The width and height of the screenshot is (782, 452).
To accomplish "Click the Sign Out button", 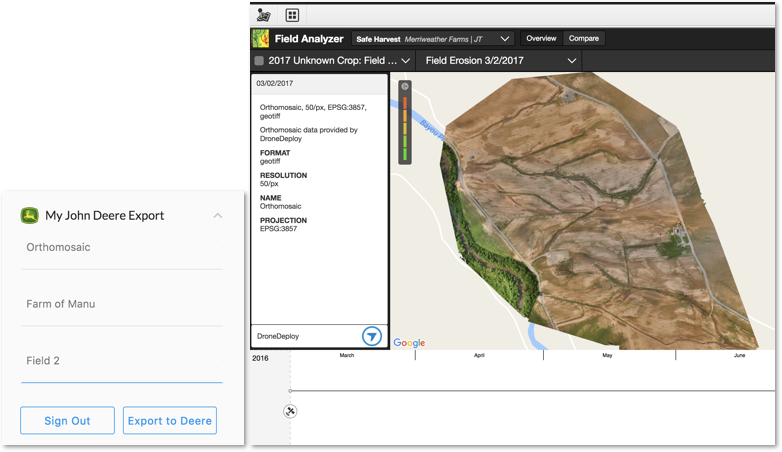I will point(67,421).
